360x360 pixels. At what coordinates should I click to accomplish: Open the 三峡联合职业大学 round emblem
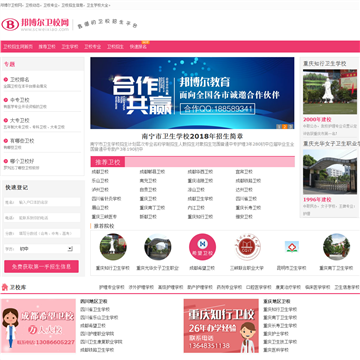247,247
